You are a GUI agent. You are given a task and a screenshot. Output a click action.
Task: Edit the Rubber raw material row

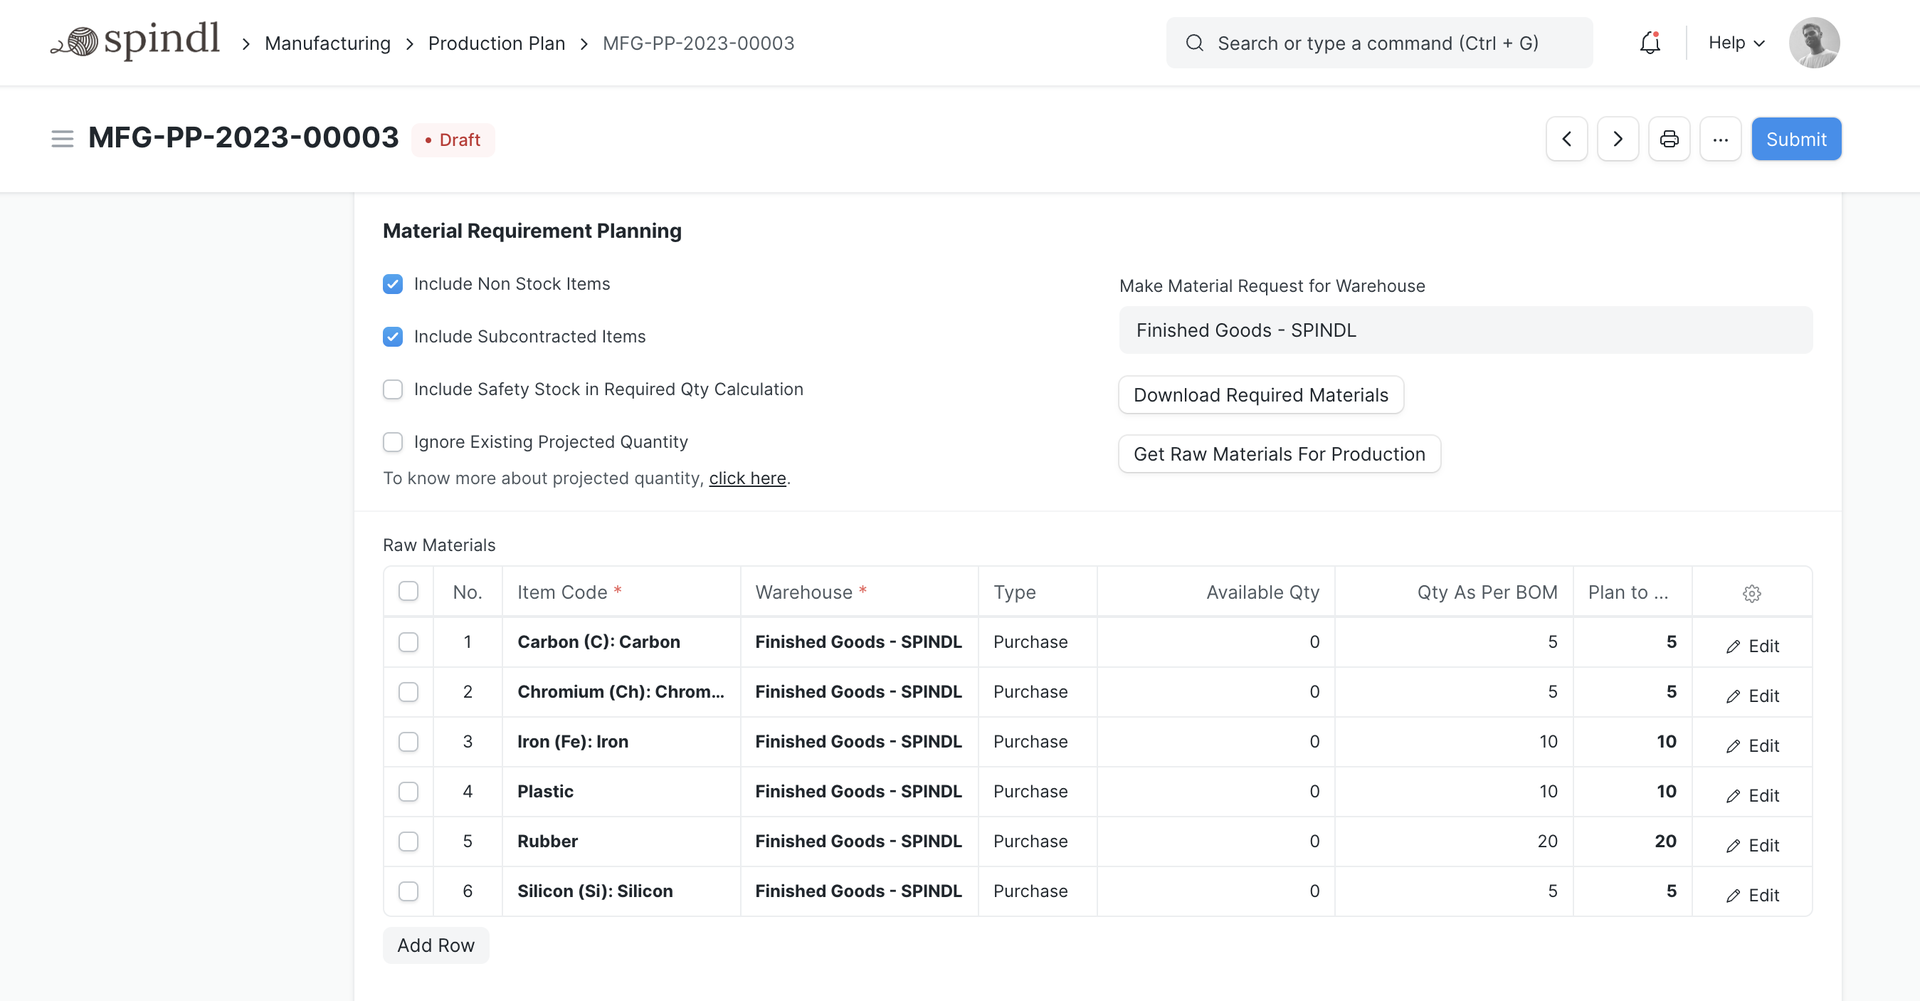coord(1752,844)
